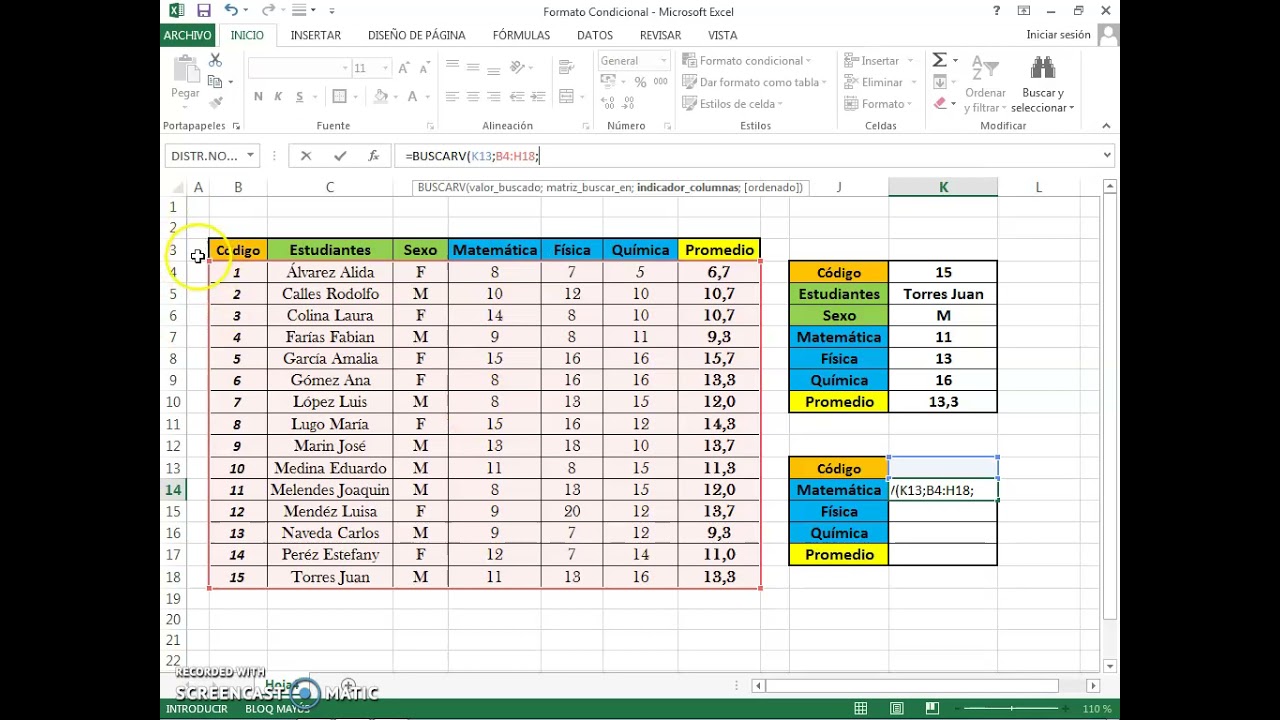Click the merge and center icon
The height and width of the screenshot is (720, 1280).
tap(566, 97)
